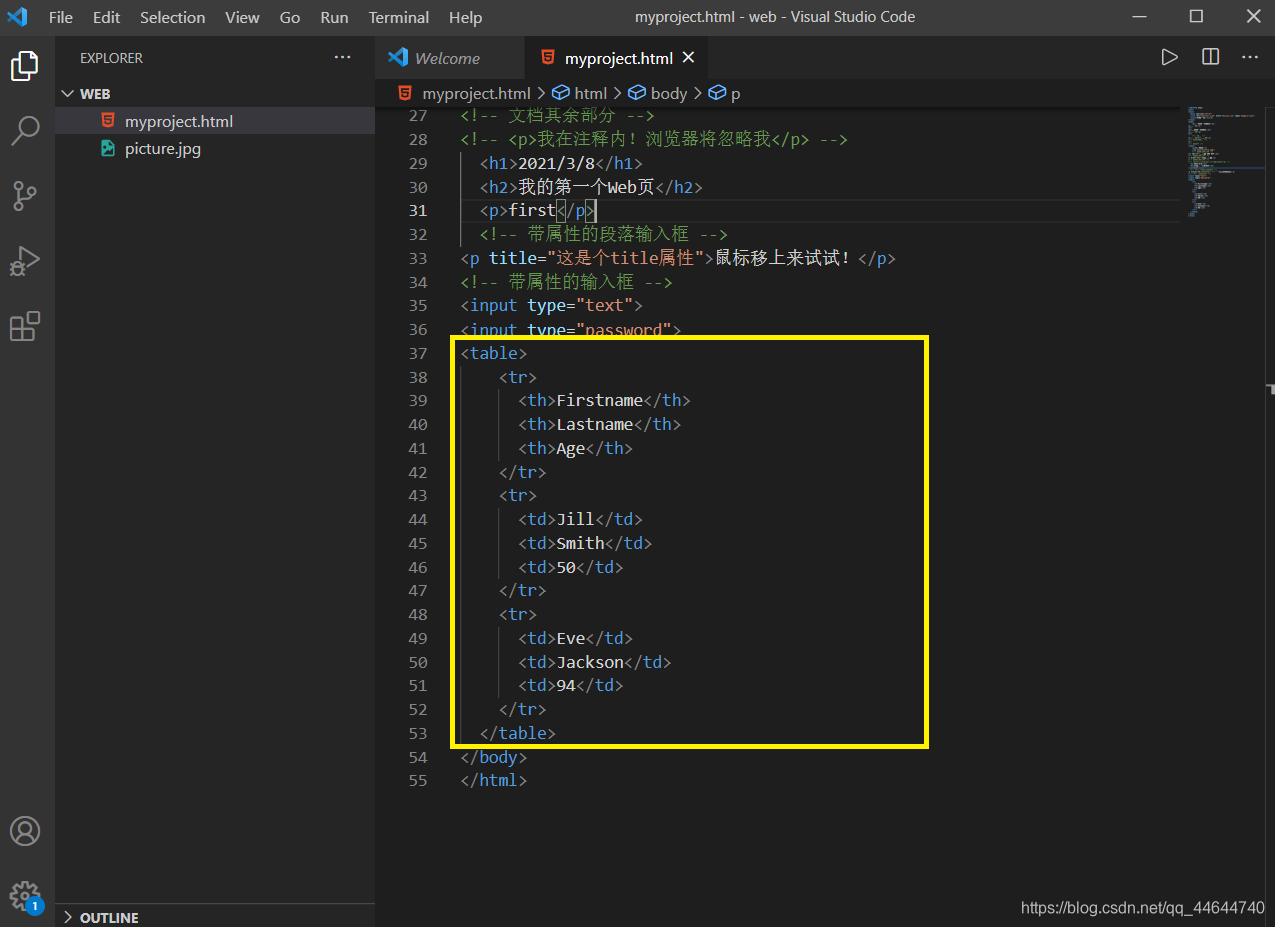Click the VS Code logo in title bar
Image resolution: width=1275 pixels, height=927 pixels.
17,17
